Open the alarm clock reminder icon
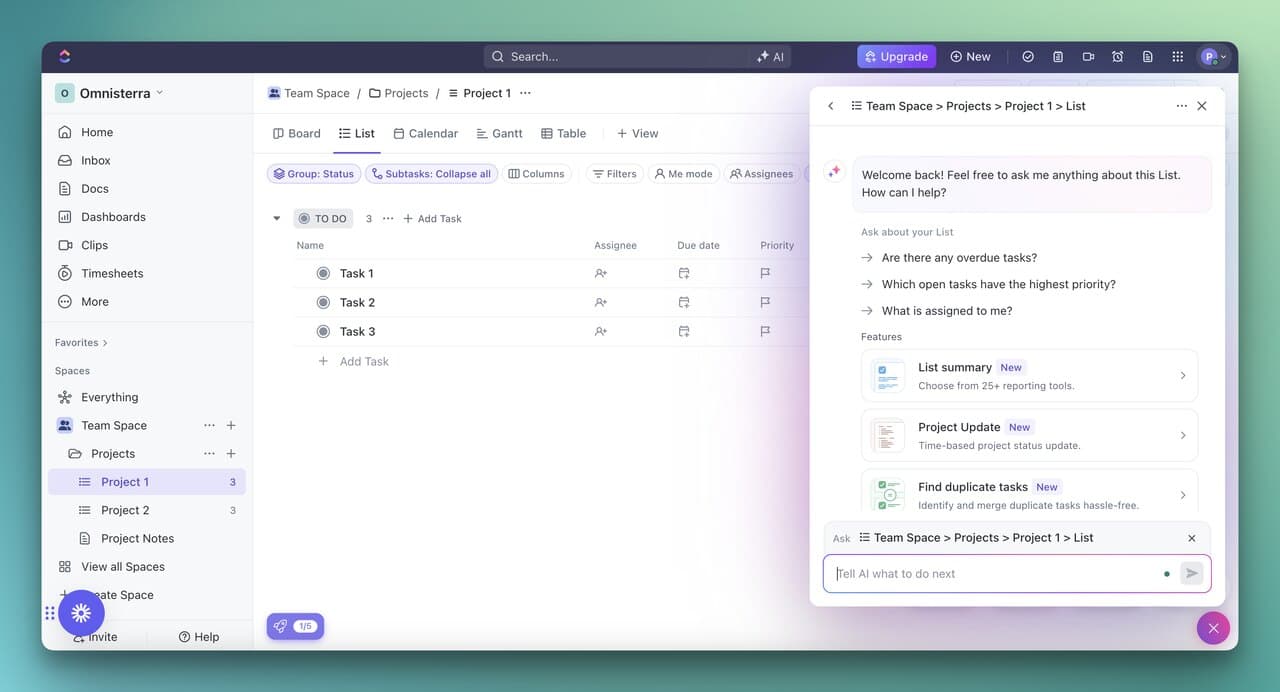 pyautogui.click(x=1118, y=57)
